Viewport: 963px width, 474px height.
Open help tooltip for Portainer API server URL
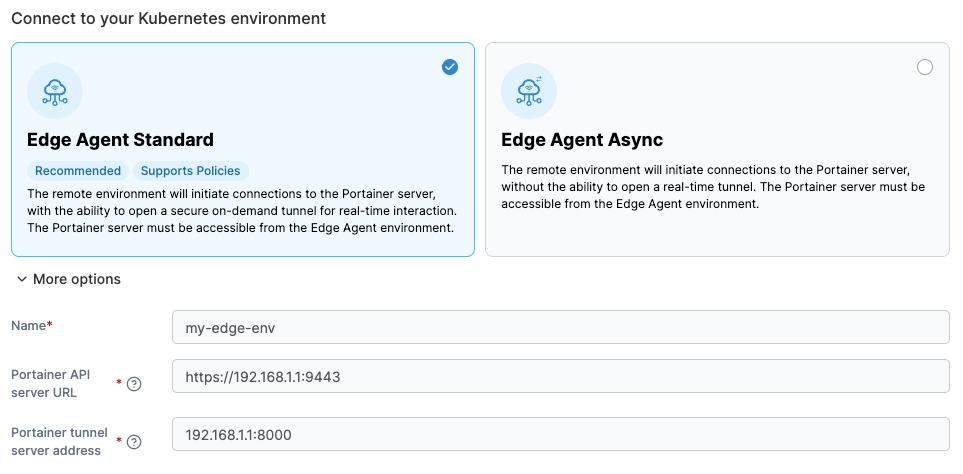[x=134, y=384]
